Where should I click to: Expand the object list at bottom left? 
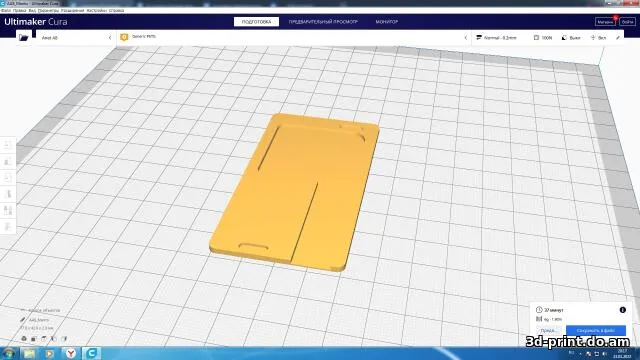coord(41,311)
